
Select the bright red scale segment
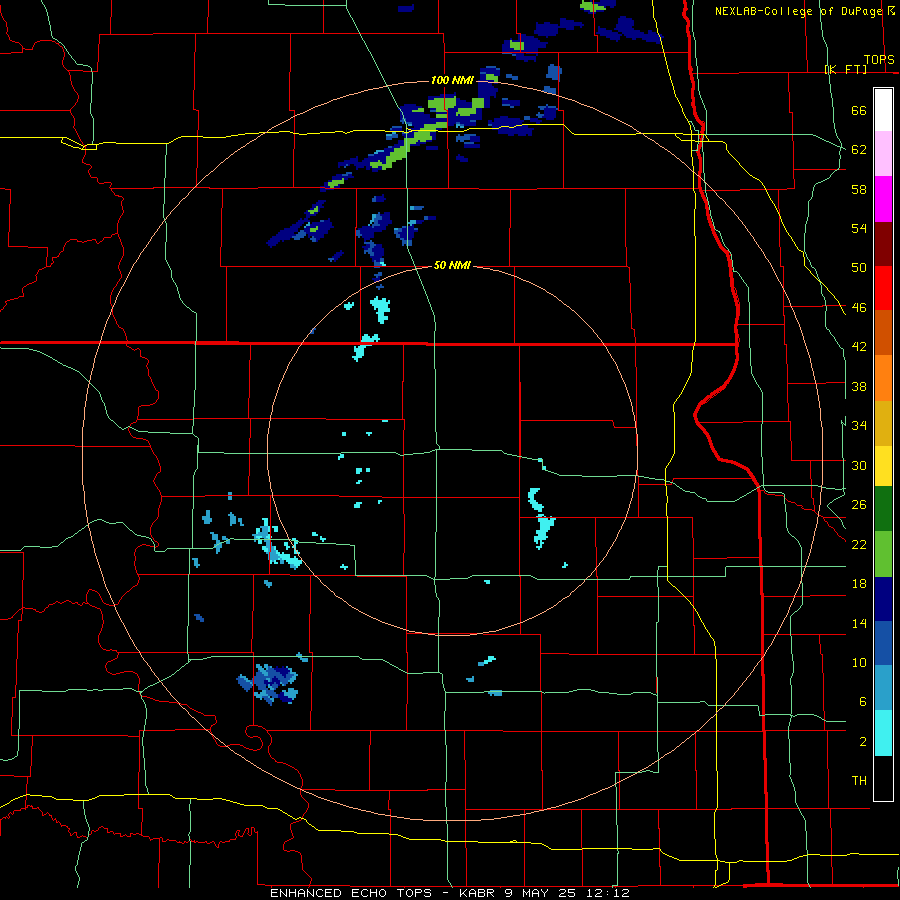(883, 288)
